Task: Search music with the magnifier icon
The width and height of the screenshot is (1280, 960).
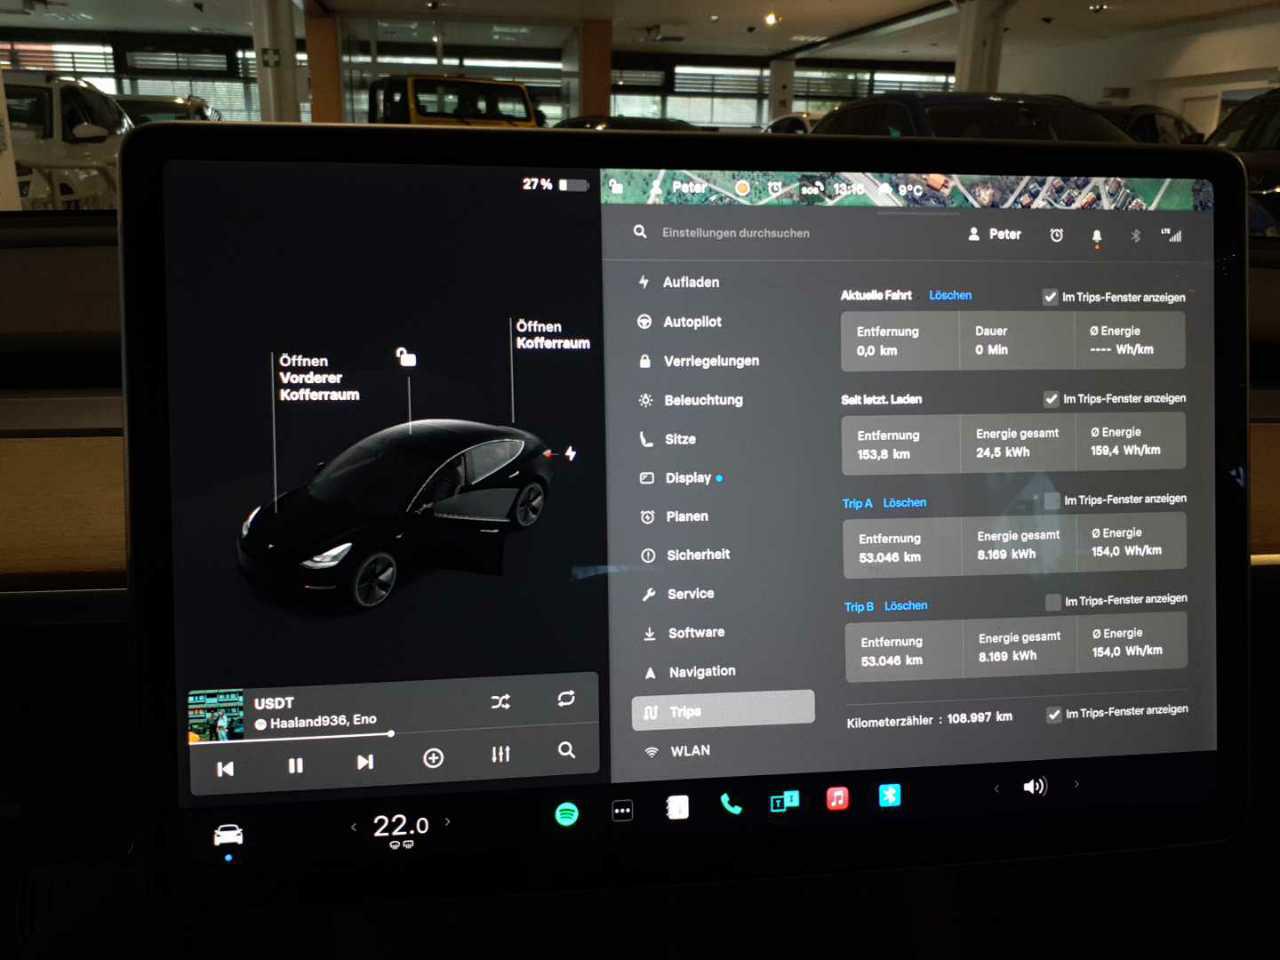Action: (566, 750)
